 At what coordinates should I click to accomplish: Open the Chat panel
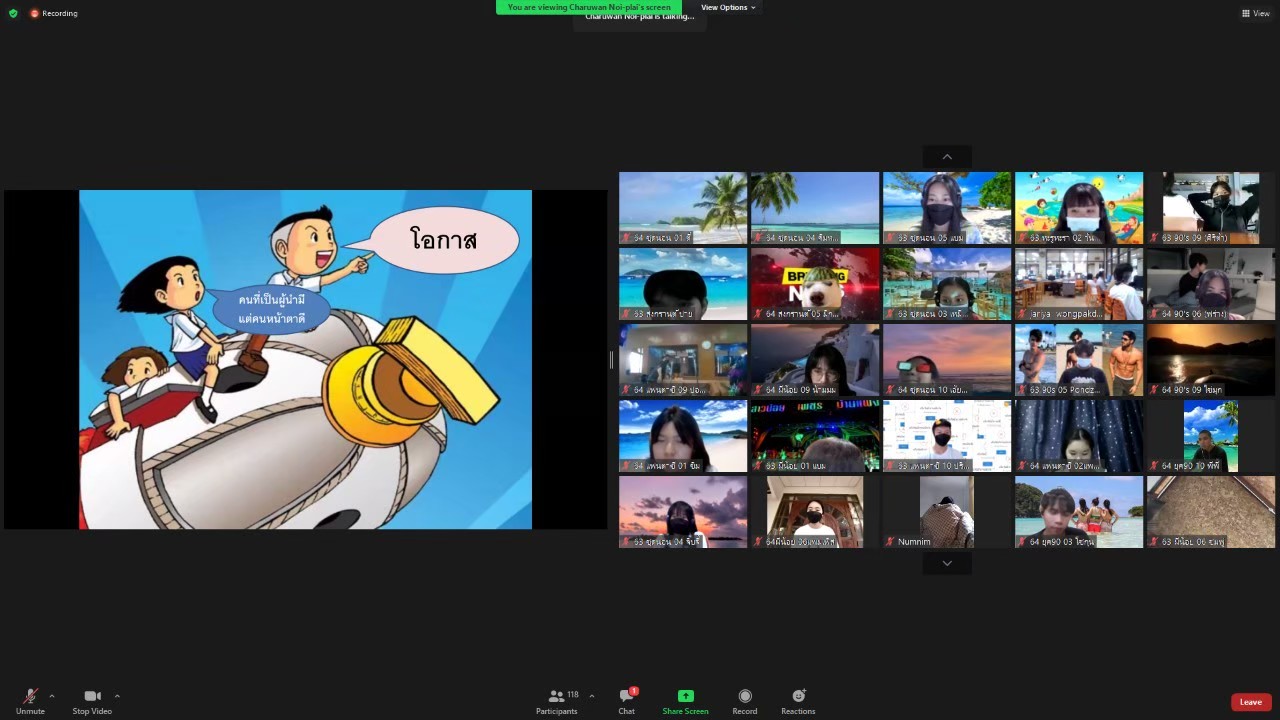626,696
